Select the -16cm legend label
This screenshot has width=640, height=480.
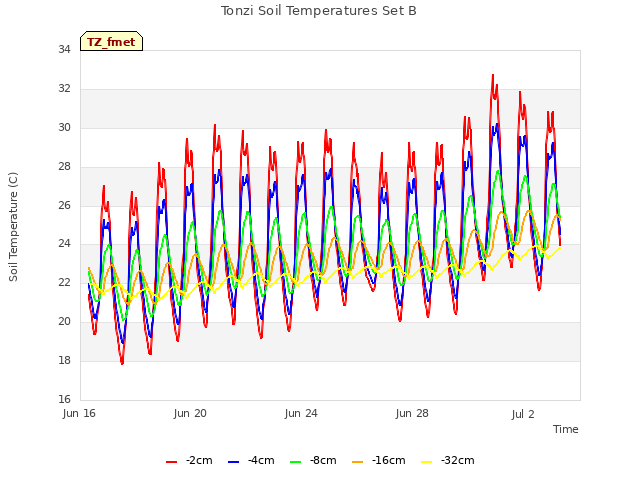(389, 460)
